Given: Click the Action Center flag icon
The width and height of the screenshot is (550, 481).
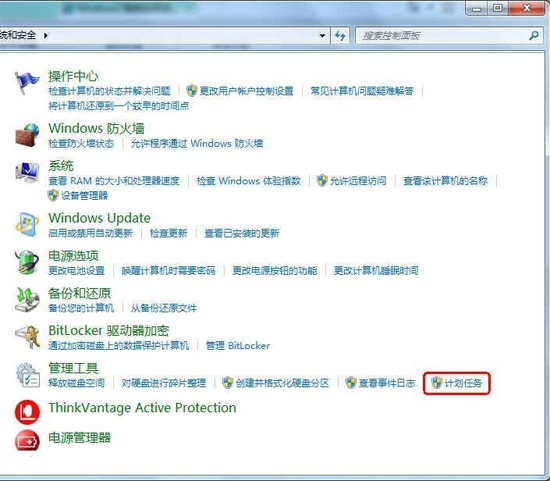Looking at the screenshot, I should click(27, 82).
